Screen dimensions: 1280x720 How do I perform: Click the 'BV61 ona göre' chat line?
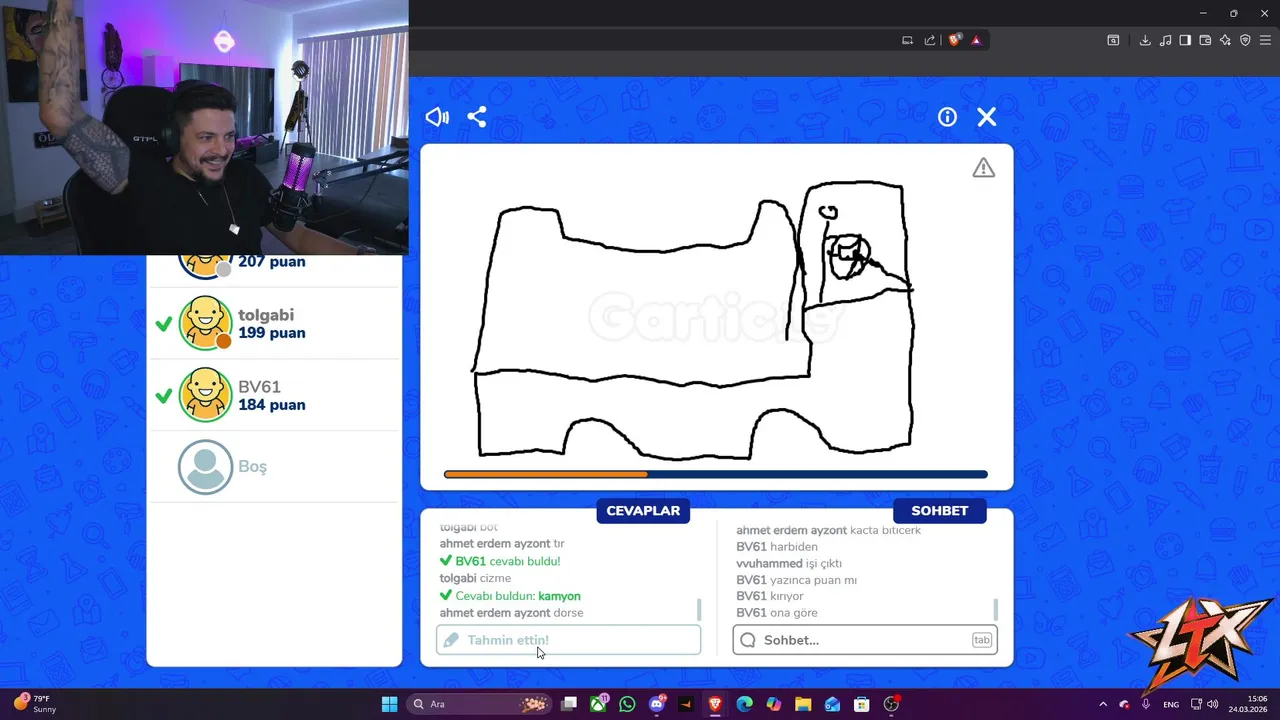click(x=777, y=613)
